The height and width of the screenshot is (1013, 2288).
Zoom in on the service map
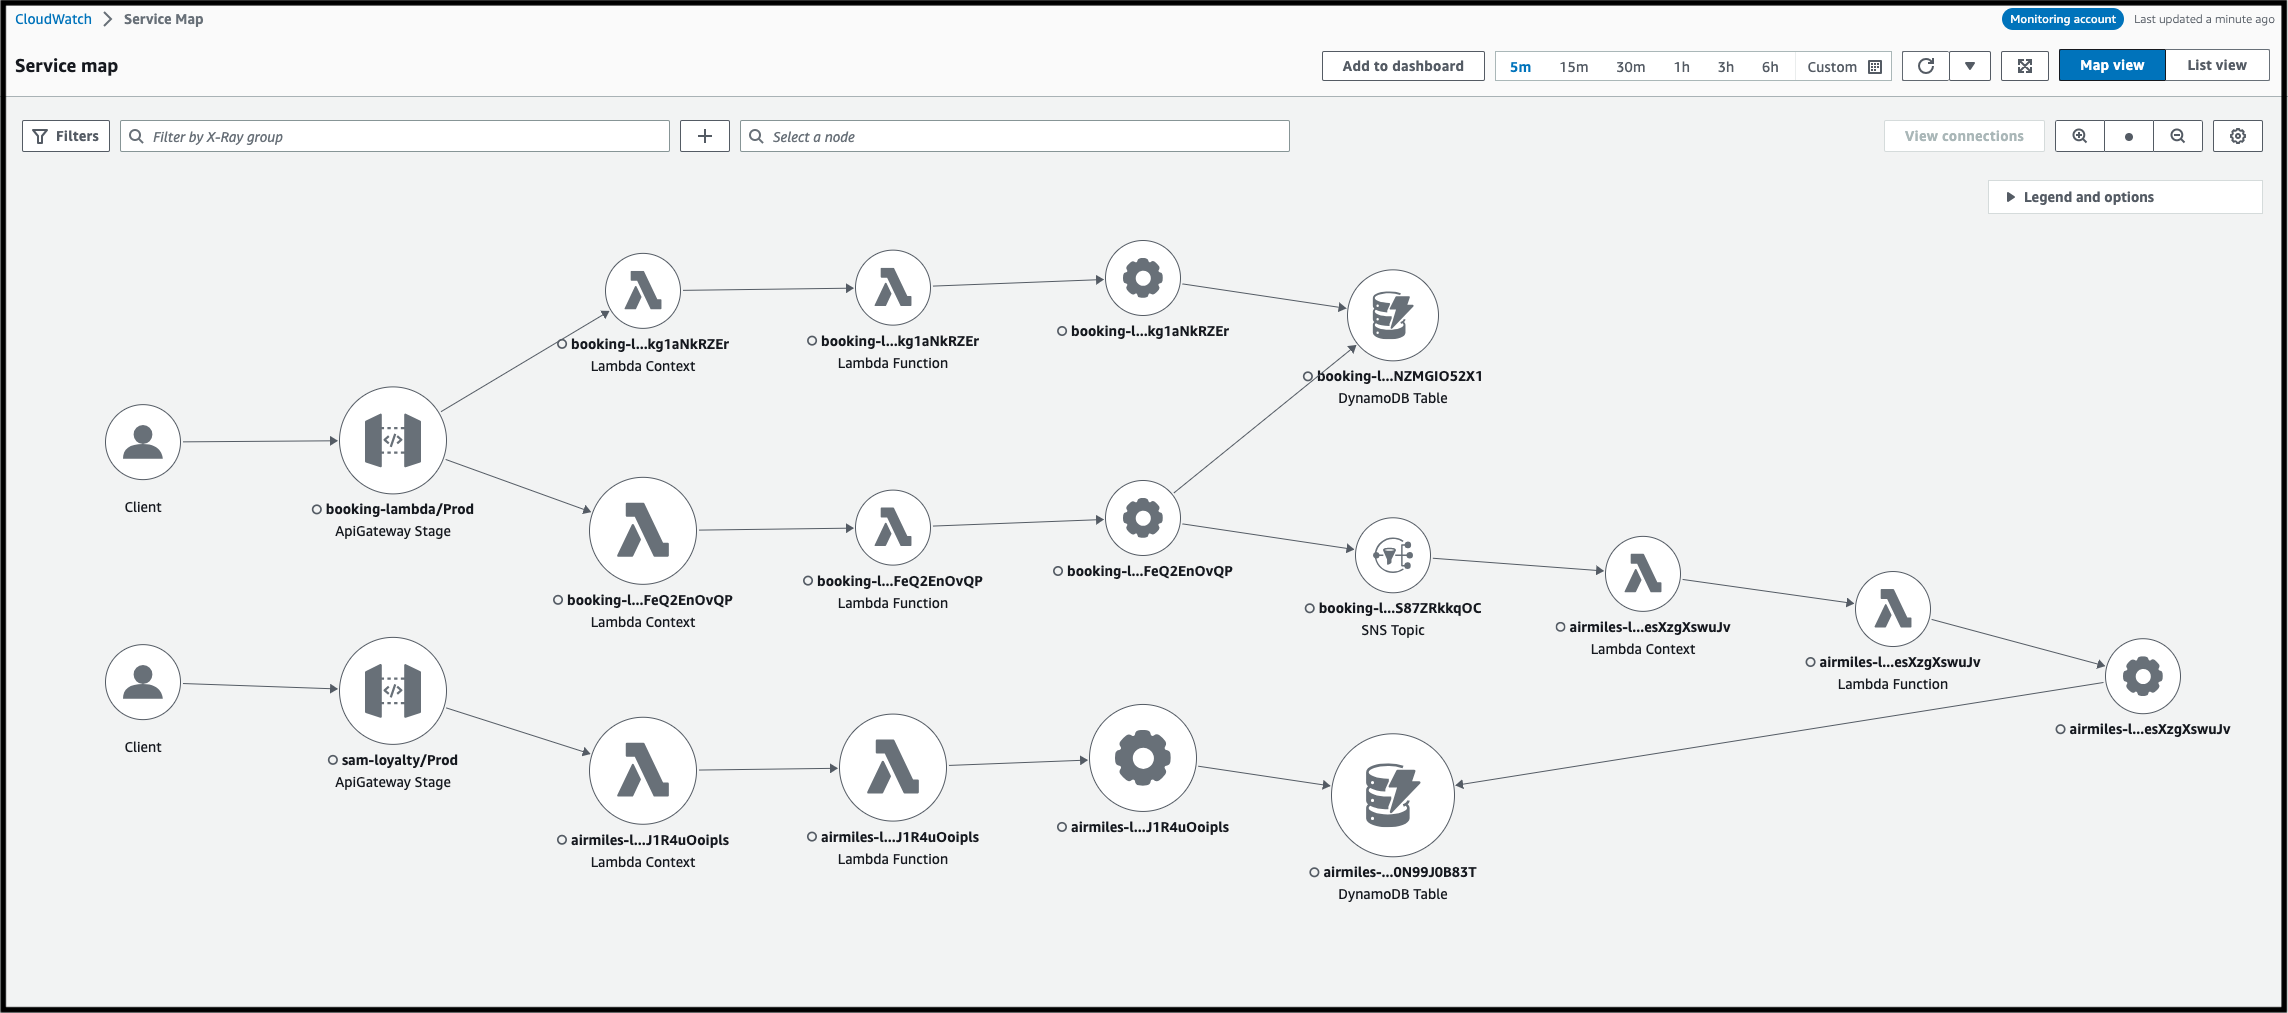[x=2080, y=136]
